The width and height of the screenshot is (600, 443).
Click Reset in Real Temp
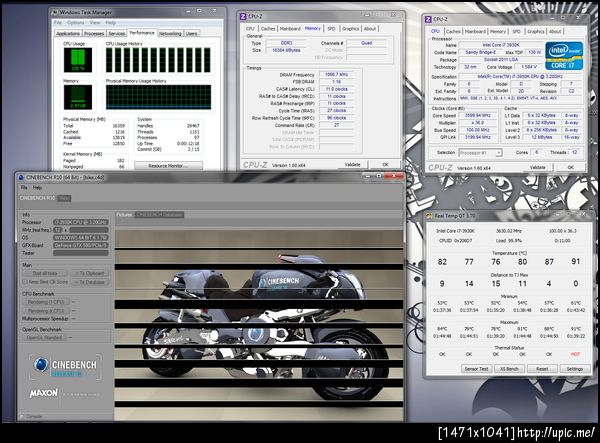[x=542, y=369]
